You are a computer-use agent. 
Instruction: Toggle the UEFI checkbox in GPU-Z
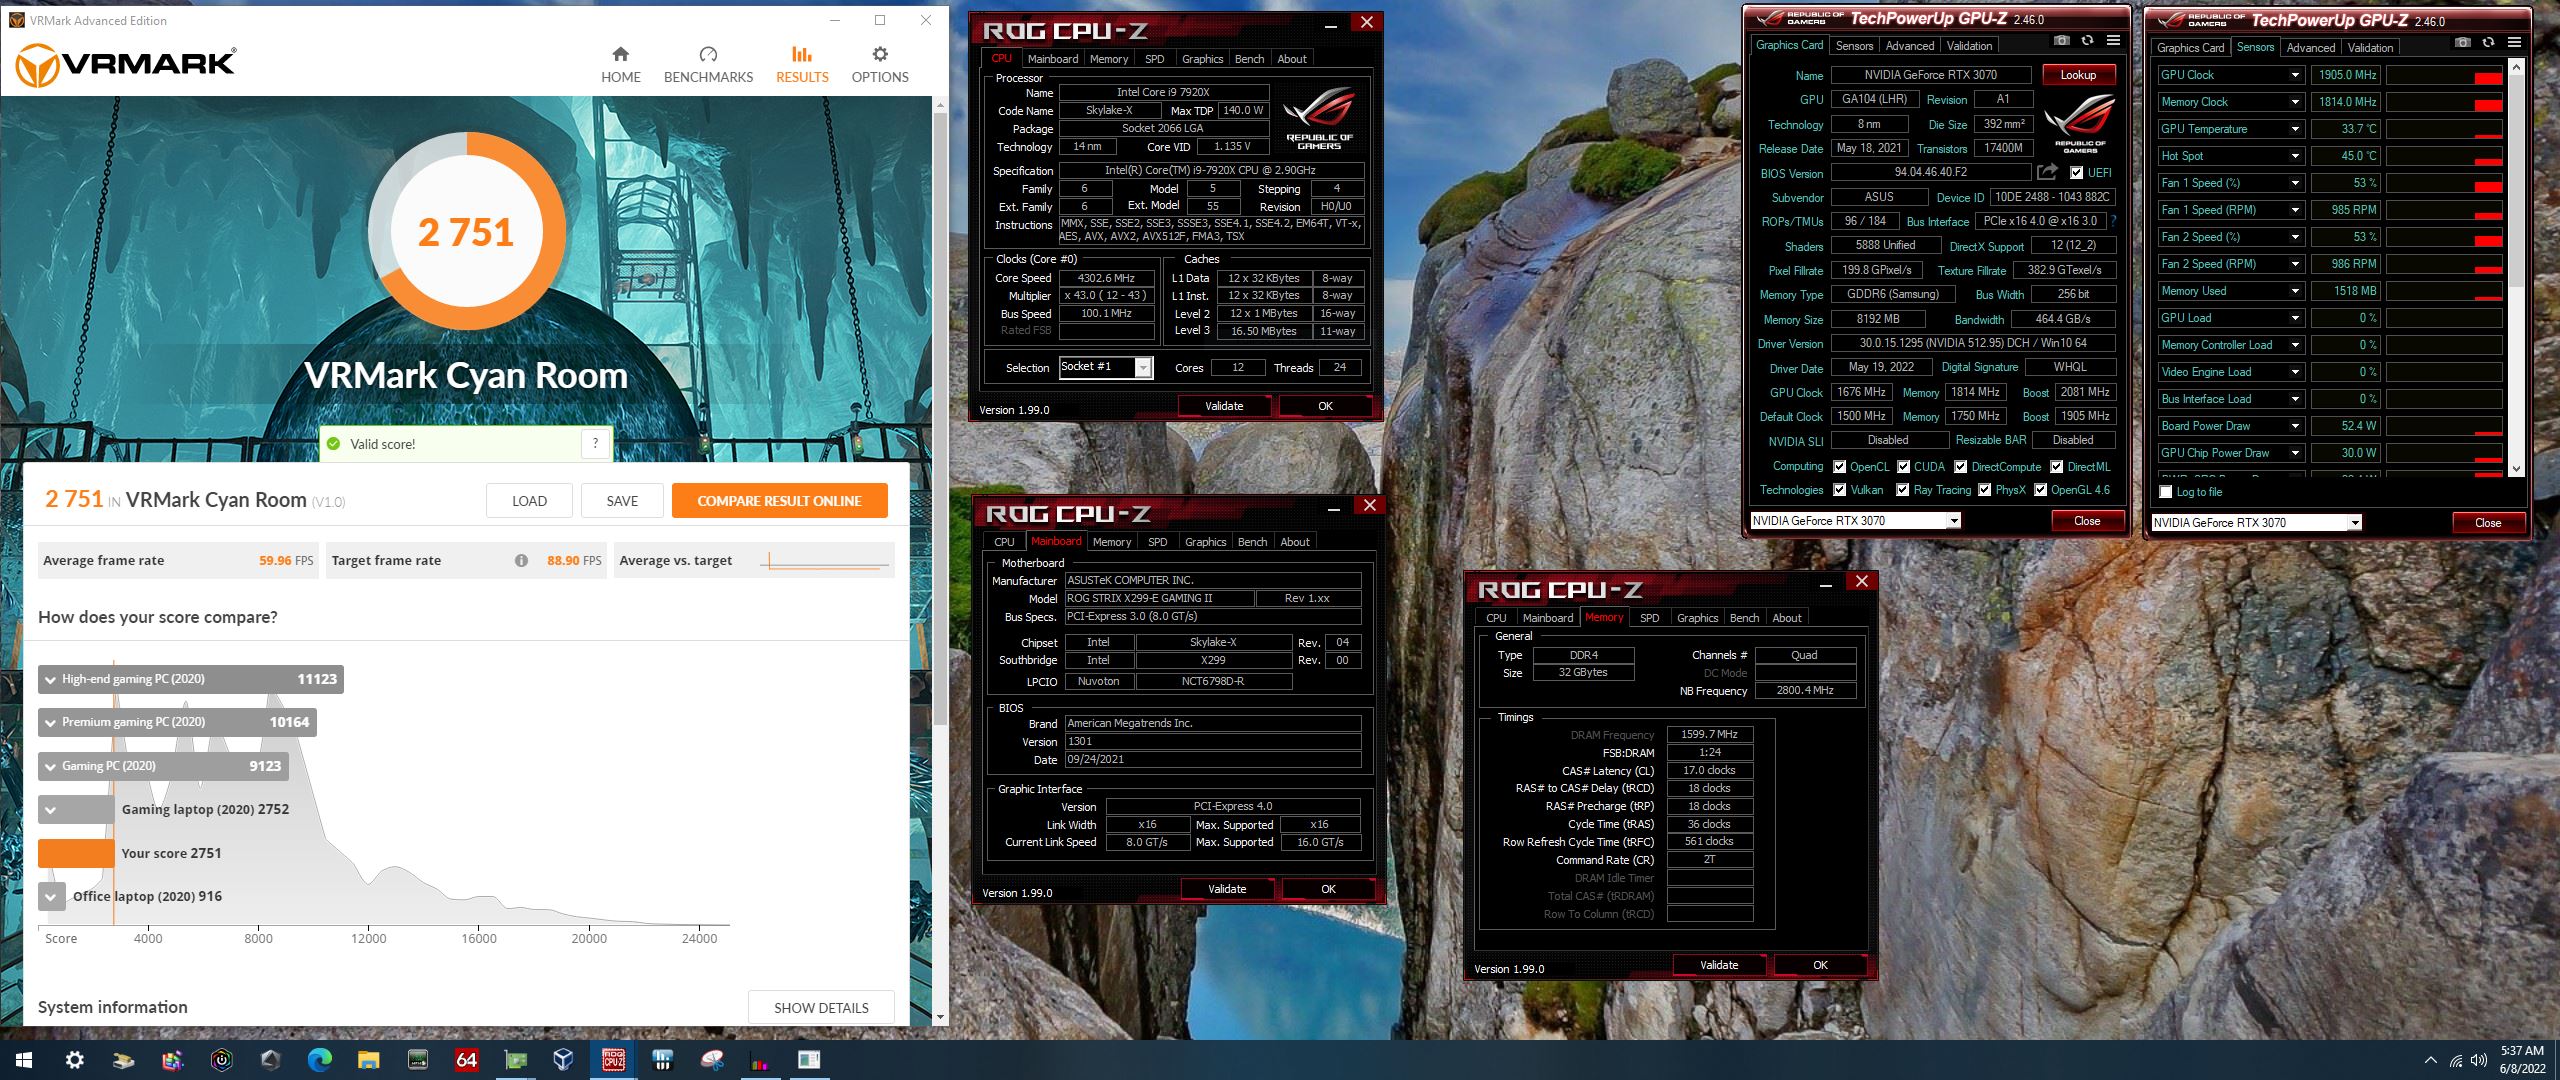tap(2076, 172)
